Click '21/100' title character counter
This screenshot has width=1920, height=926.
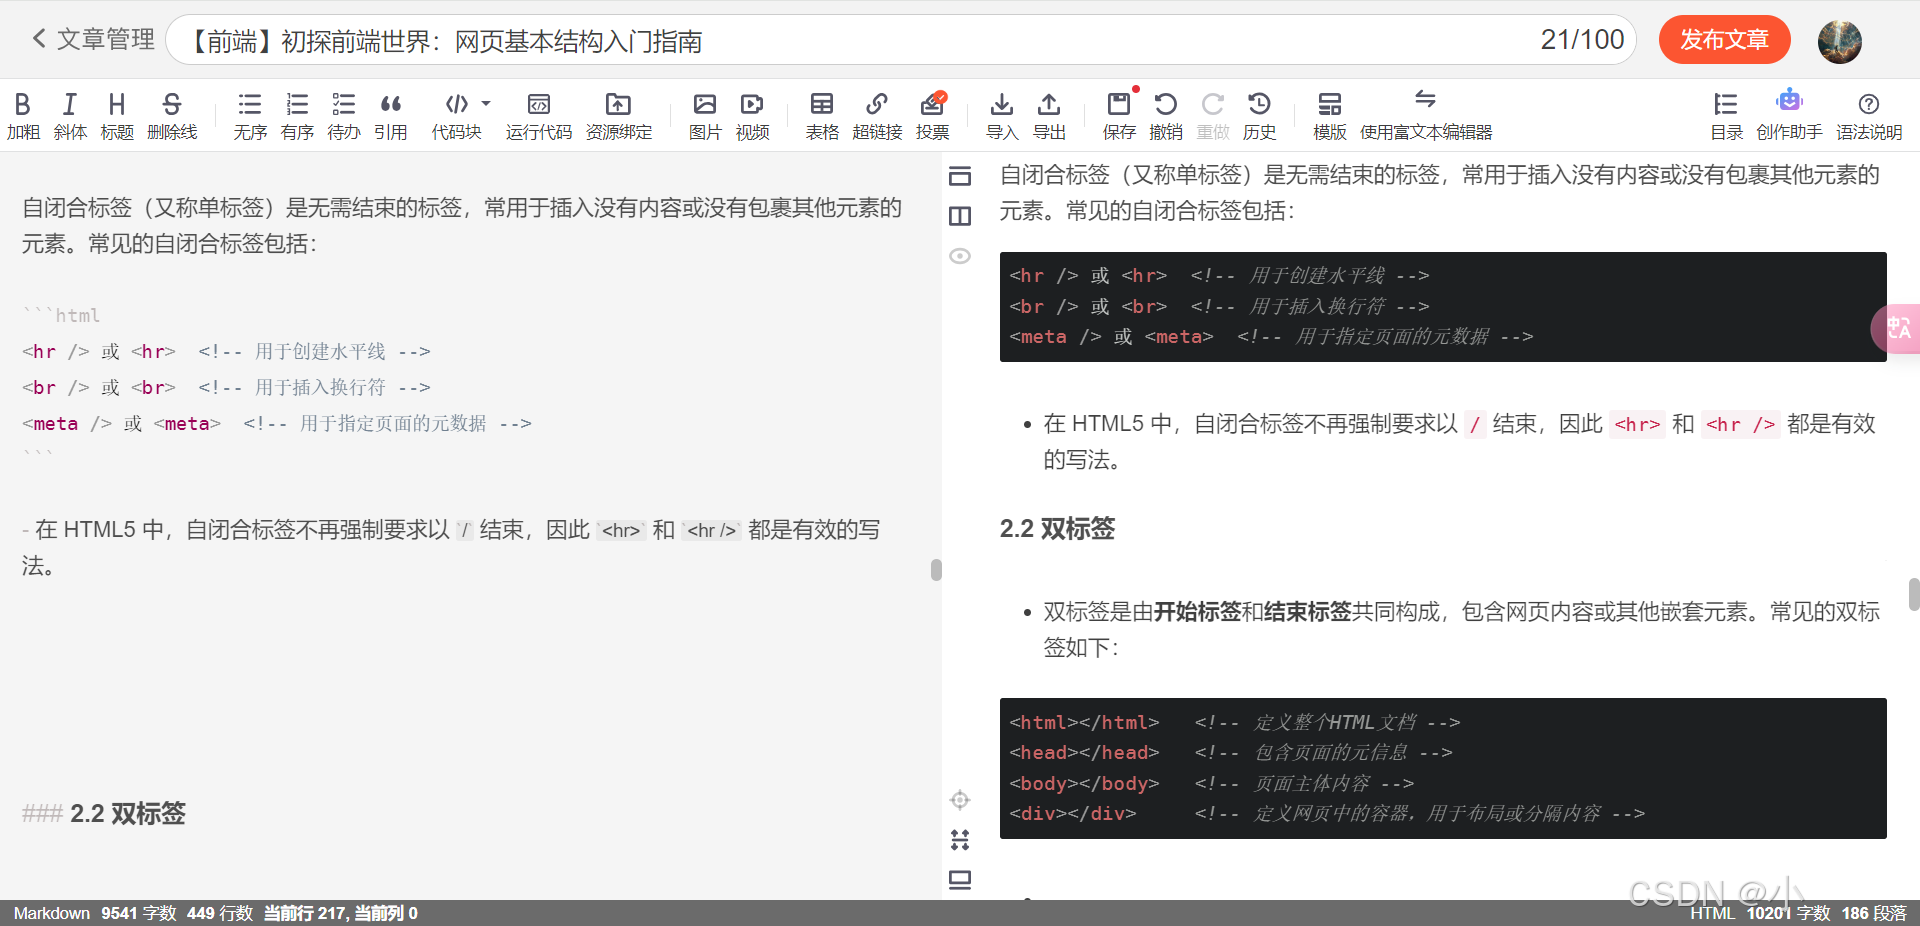pyautogui.click(x=1582, y=40)
